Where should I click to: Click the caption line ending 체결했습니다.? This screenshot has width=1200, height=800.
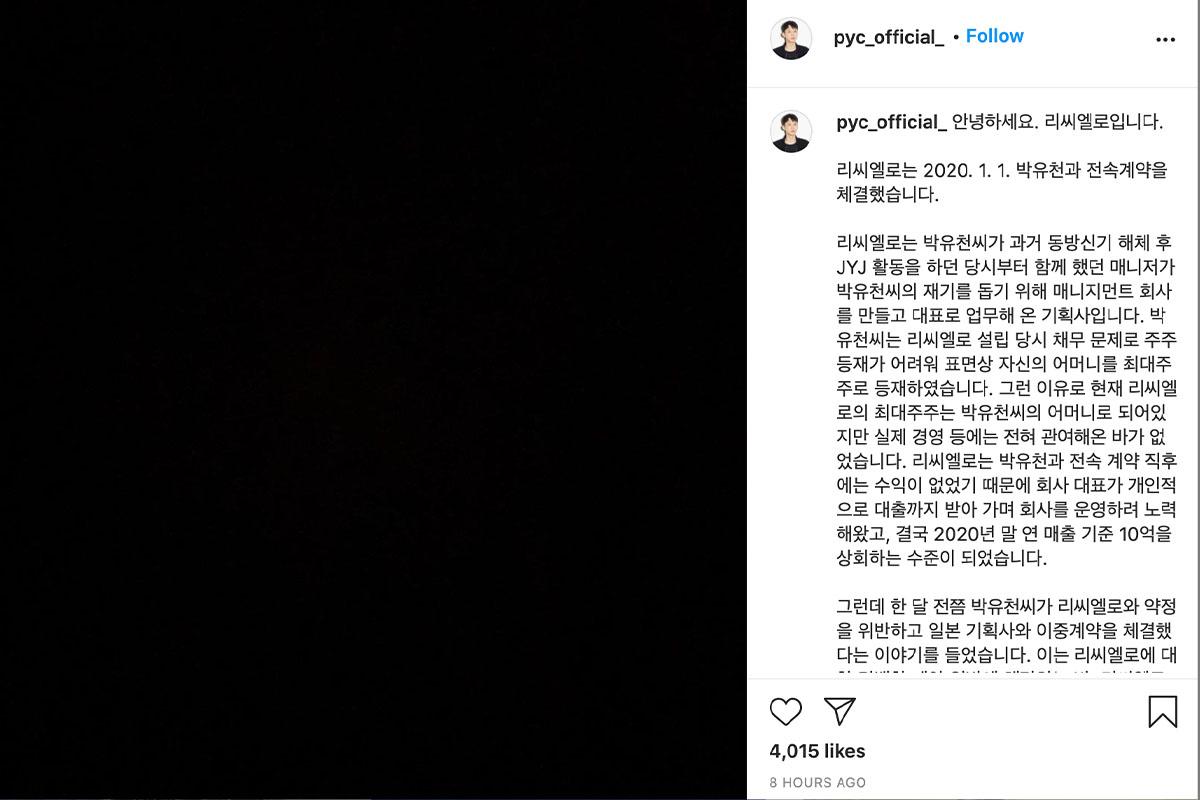(888, 195)
